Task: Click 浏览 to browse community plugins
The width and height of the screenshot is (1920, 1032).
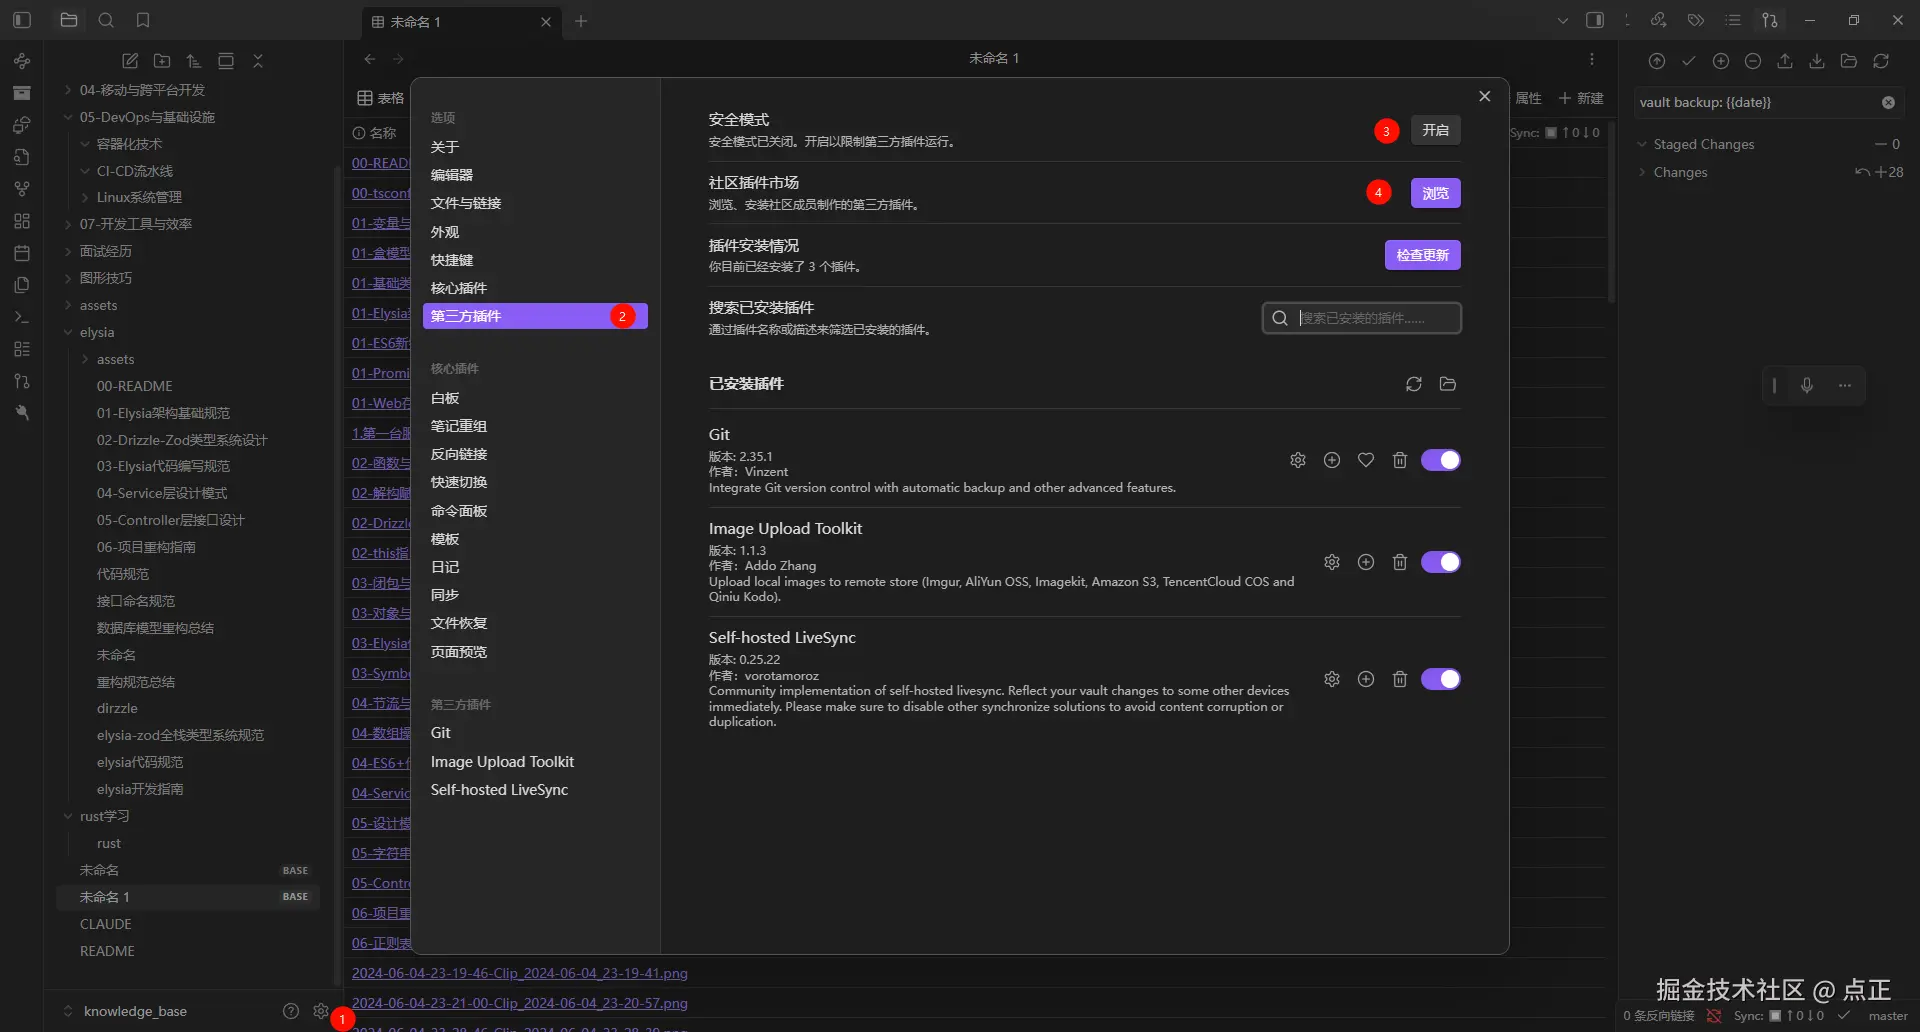Action: (x=1436, y=193)
